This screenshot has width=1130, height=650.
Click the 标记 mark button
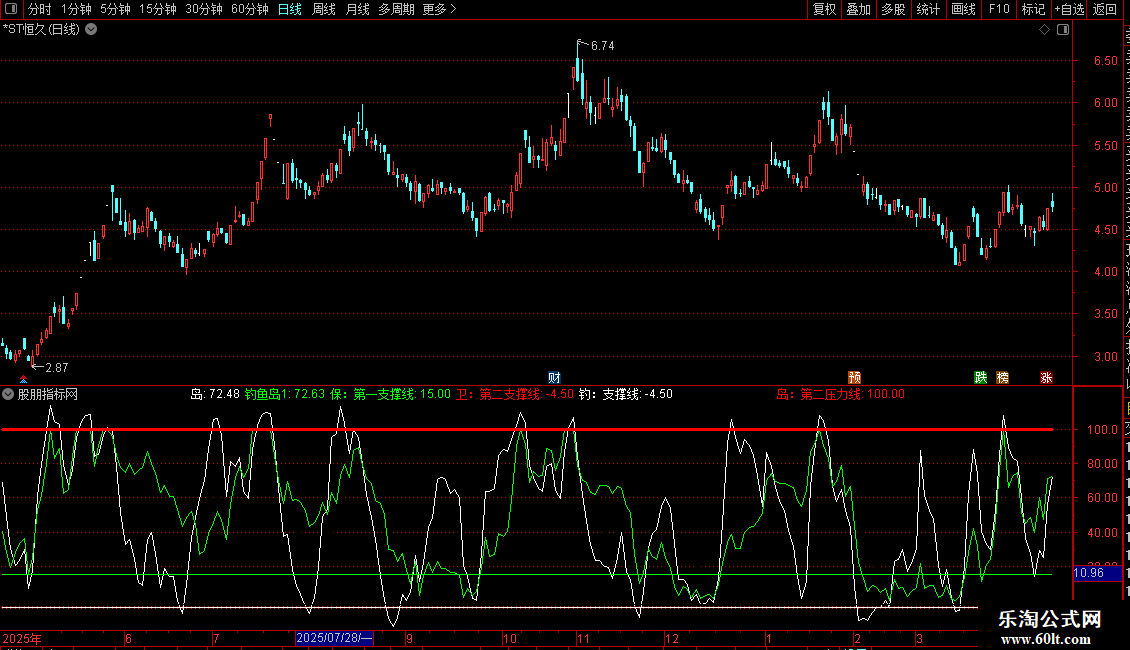pyautogui.click(x=1033, y=9)
